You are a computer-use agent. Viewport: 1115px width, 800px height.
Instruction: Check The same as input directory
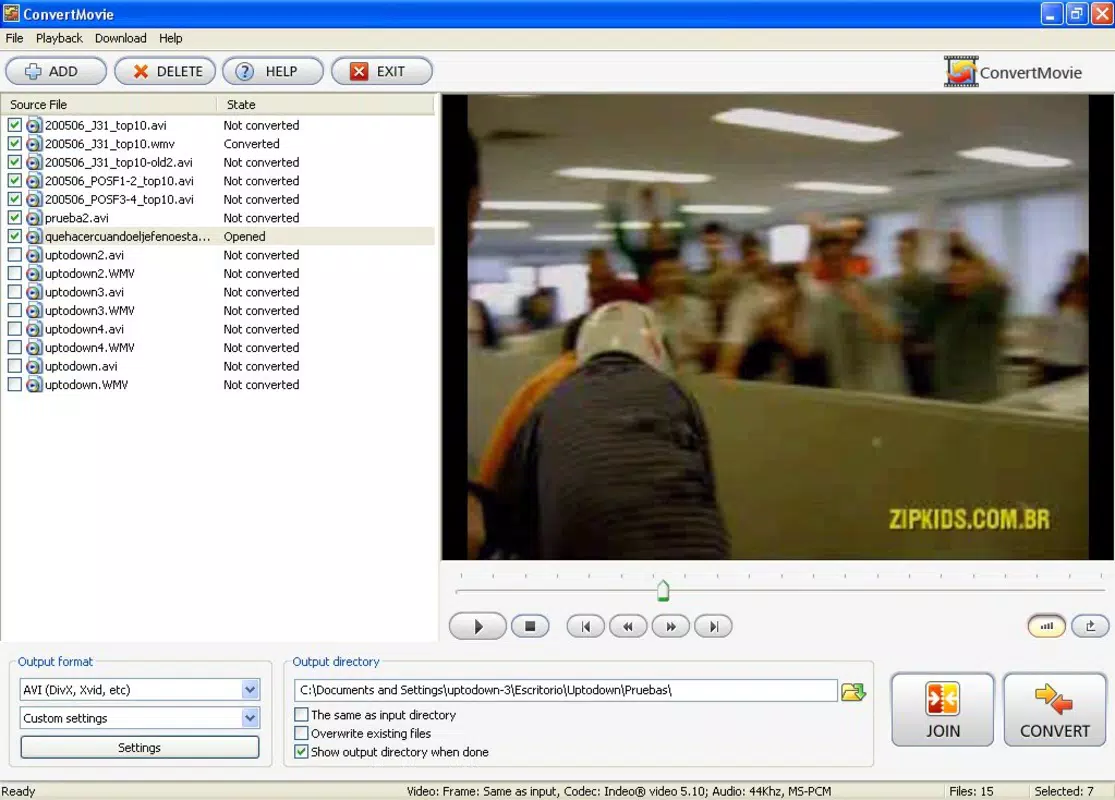pyautogui.click(x=302, y=715)
